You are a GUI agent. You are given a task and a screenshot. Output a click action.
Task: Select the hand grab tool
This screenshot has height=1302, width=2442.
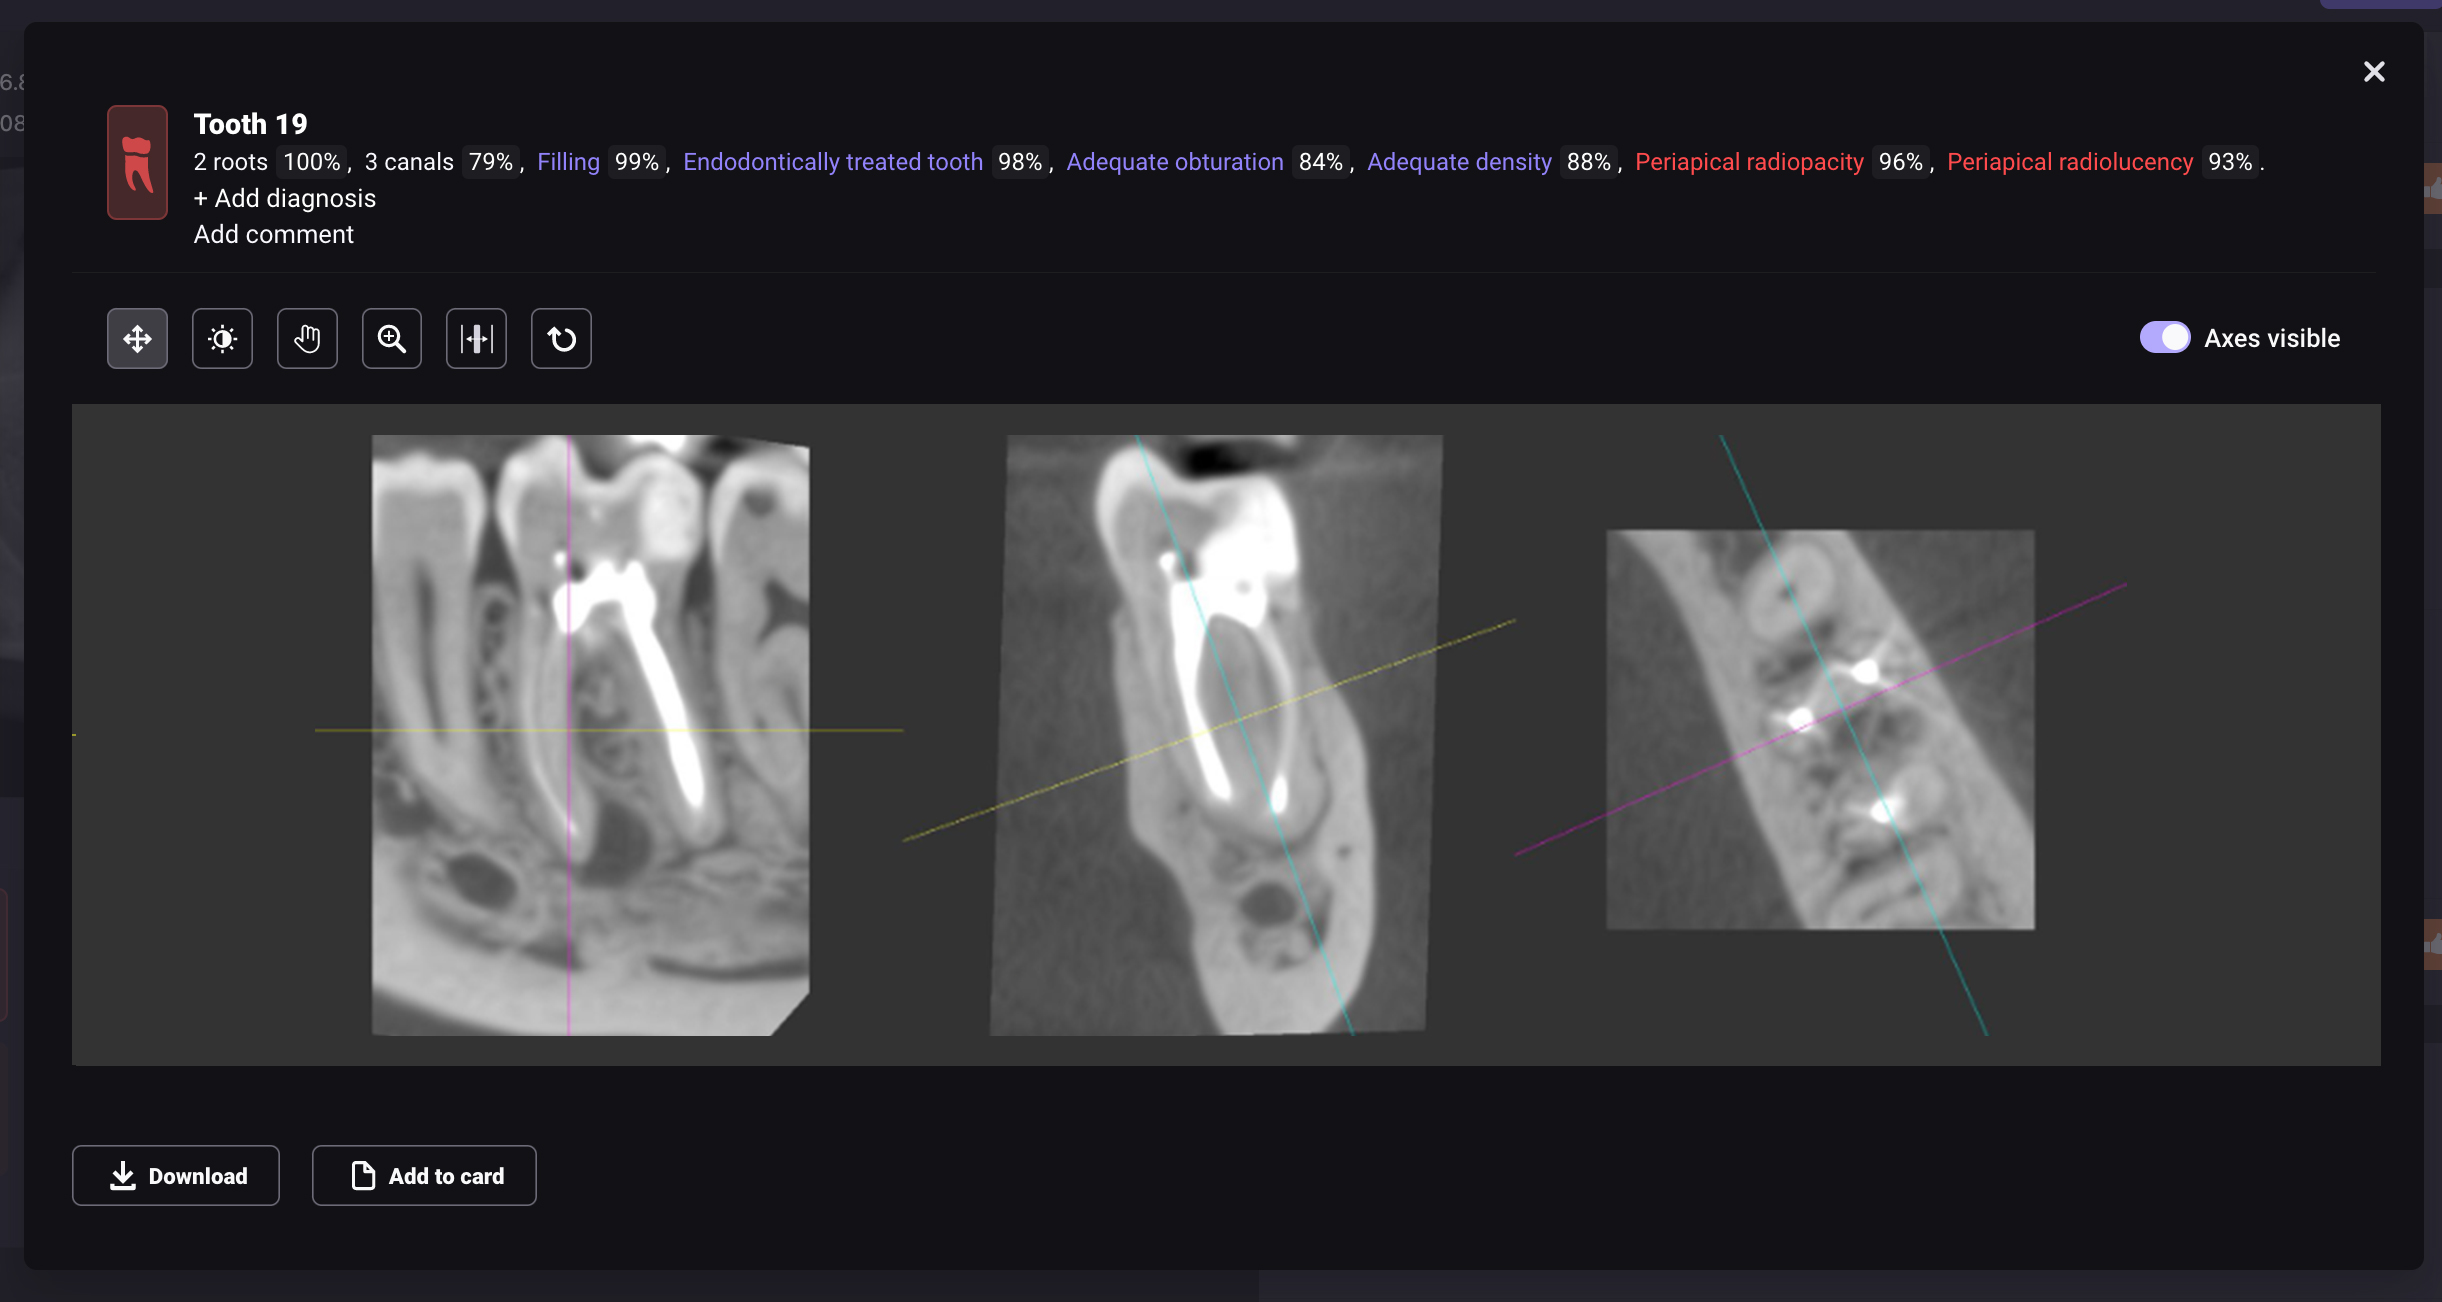tap(307, 339)
